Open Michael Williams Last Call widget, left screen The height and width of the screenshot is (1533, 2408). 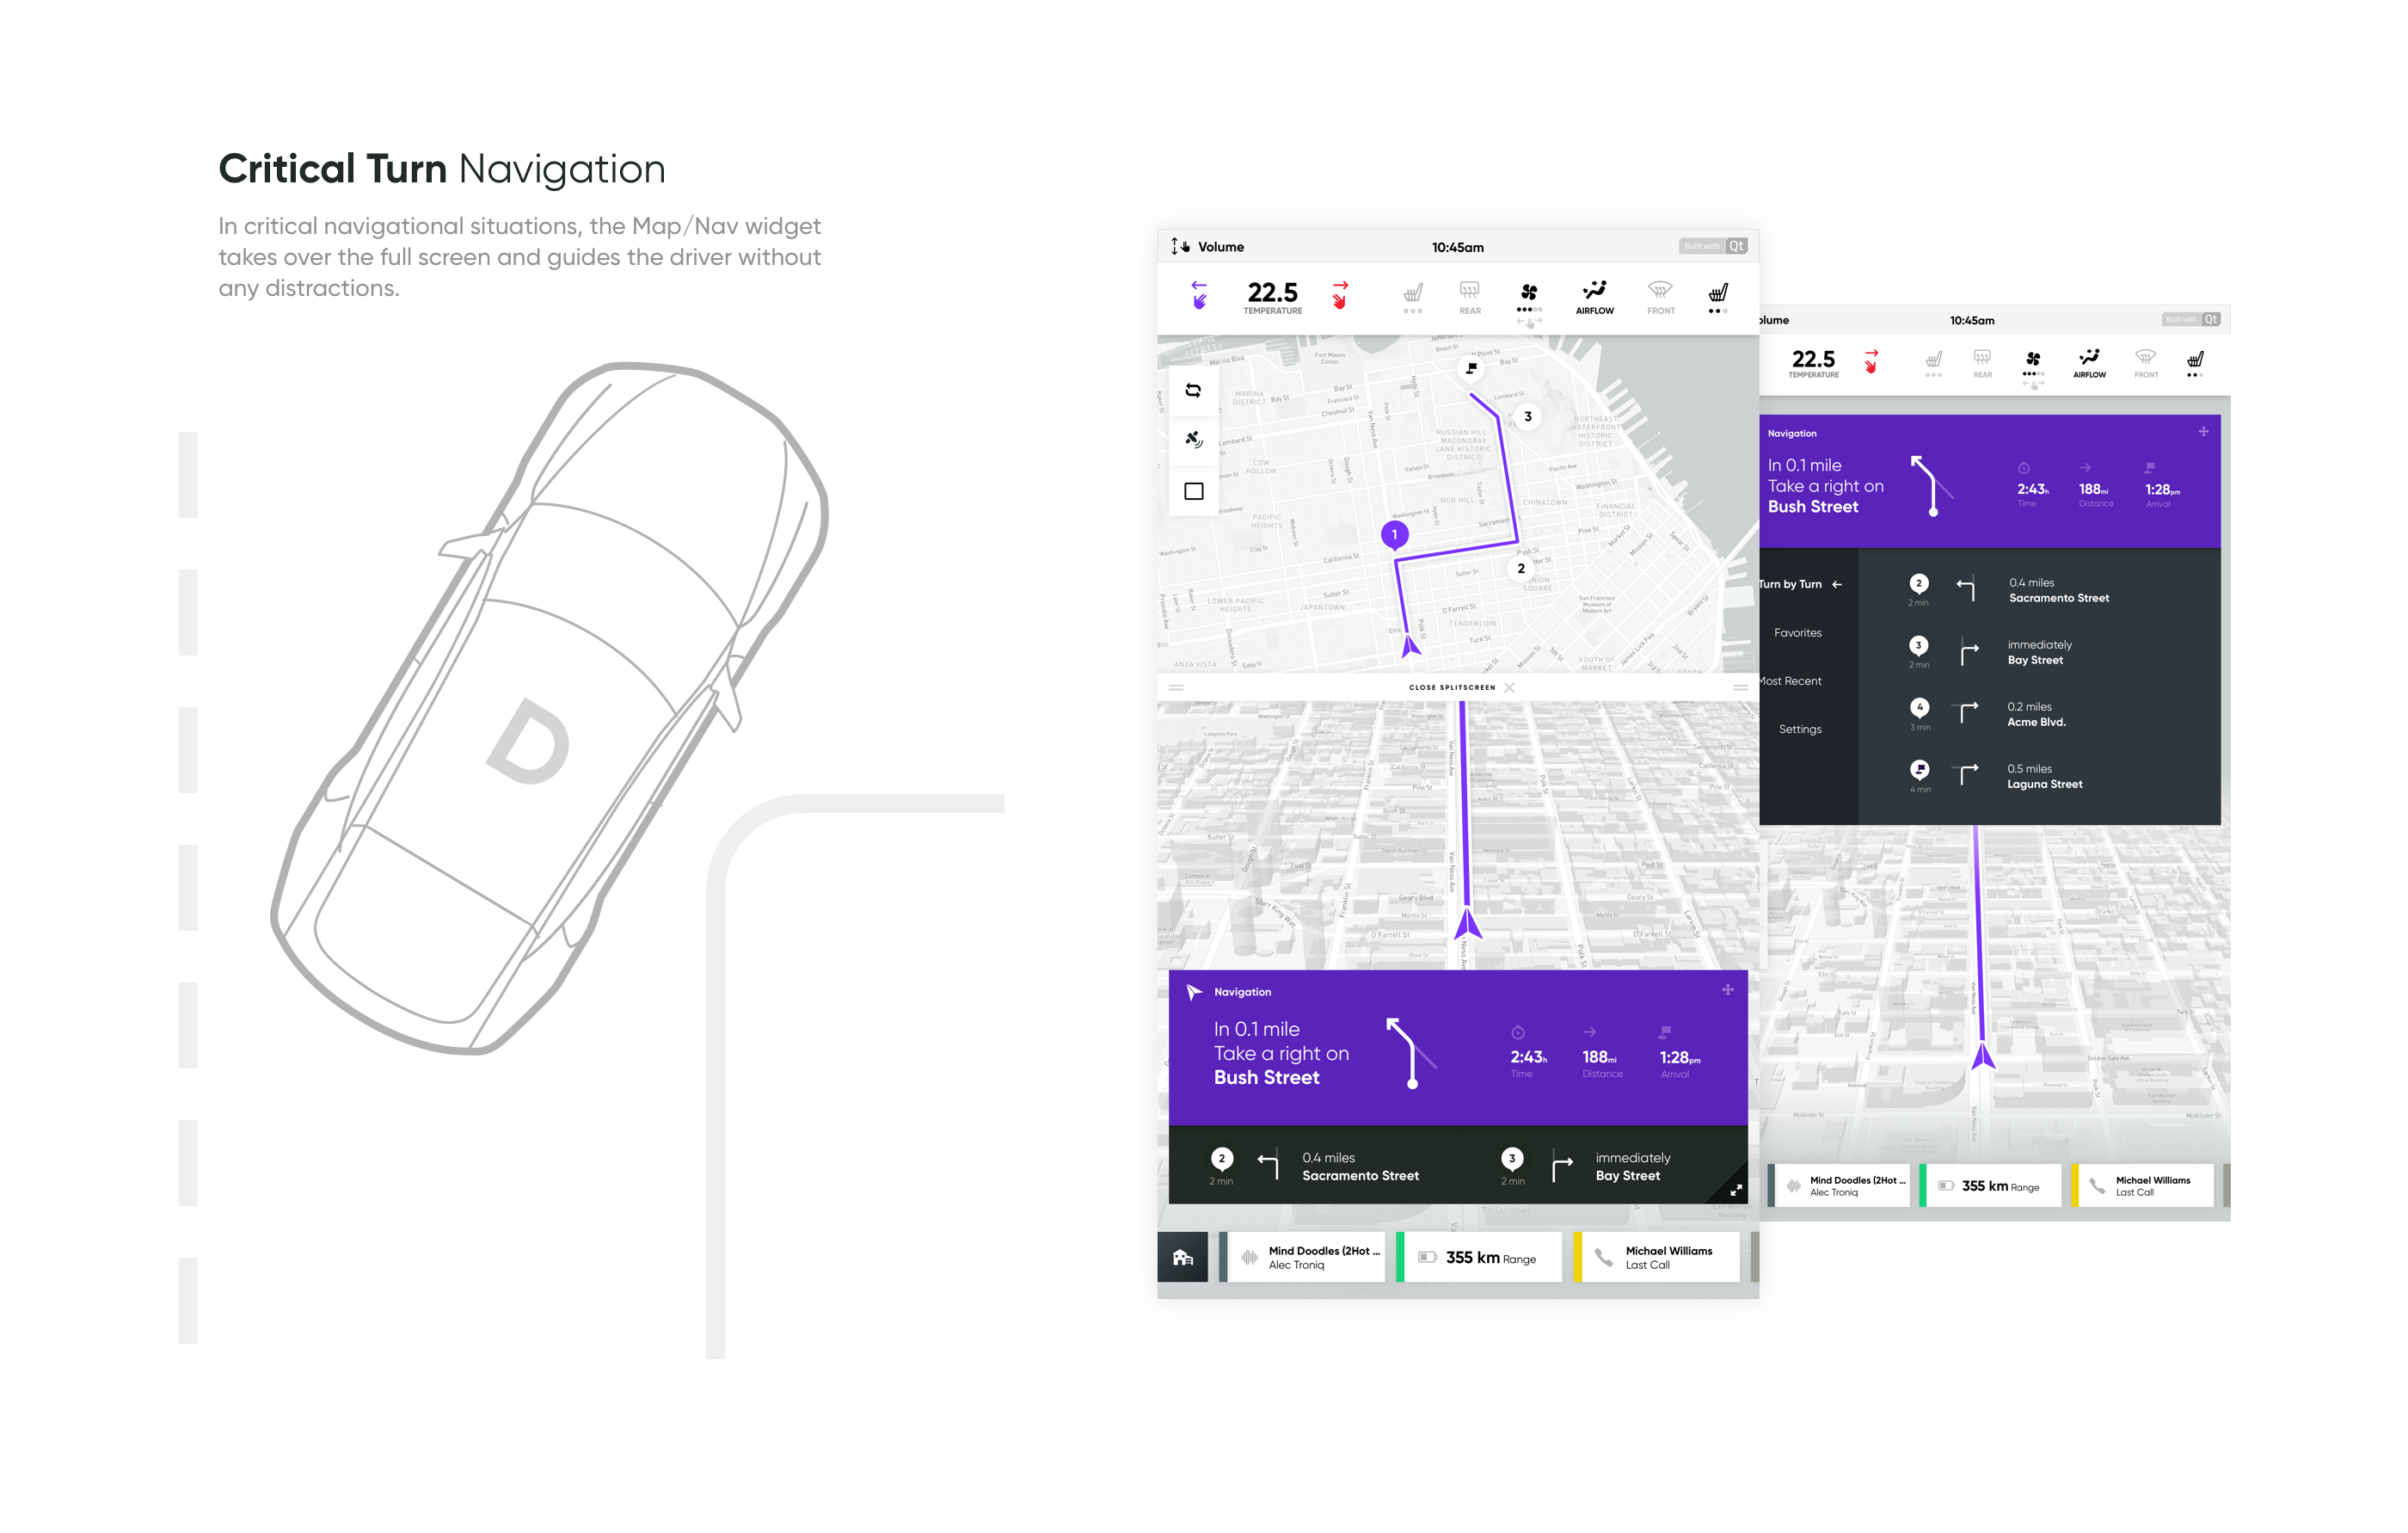click(1656, 1258)
